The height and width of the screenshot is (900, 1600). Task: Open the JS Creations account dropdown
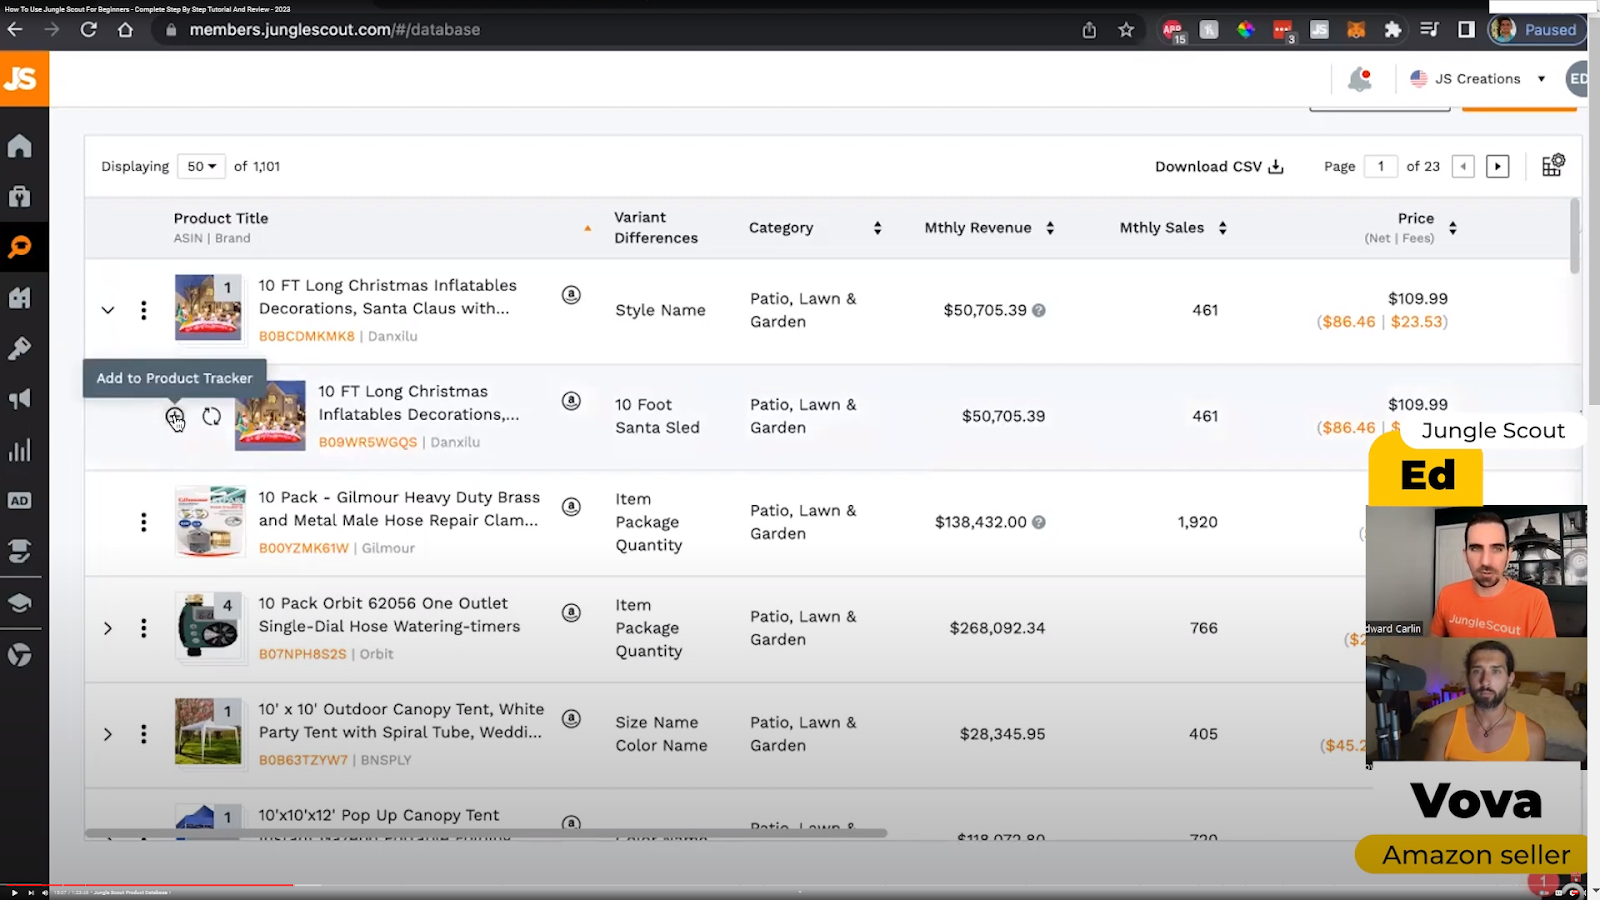[1478, 79]
